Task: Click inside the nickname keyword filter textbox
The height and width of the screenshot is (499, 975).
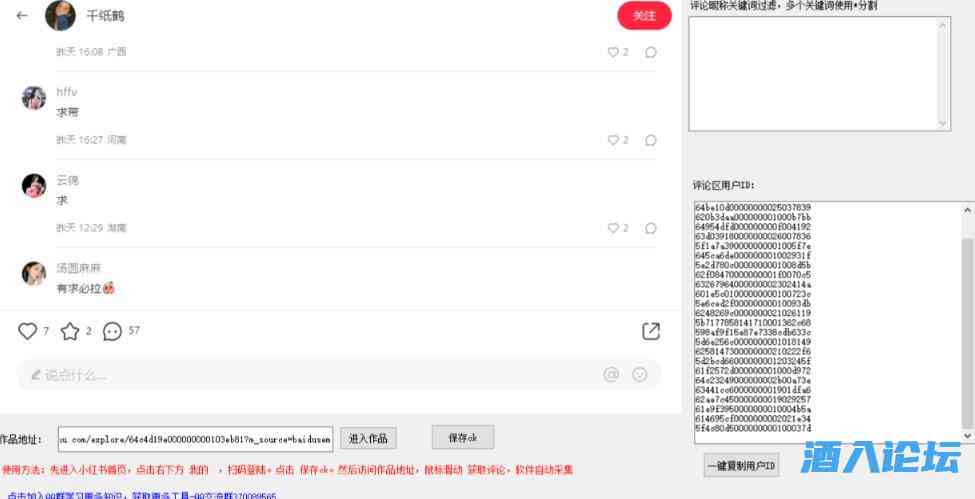Action: pos(813,73)
